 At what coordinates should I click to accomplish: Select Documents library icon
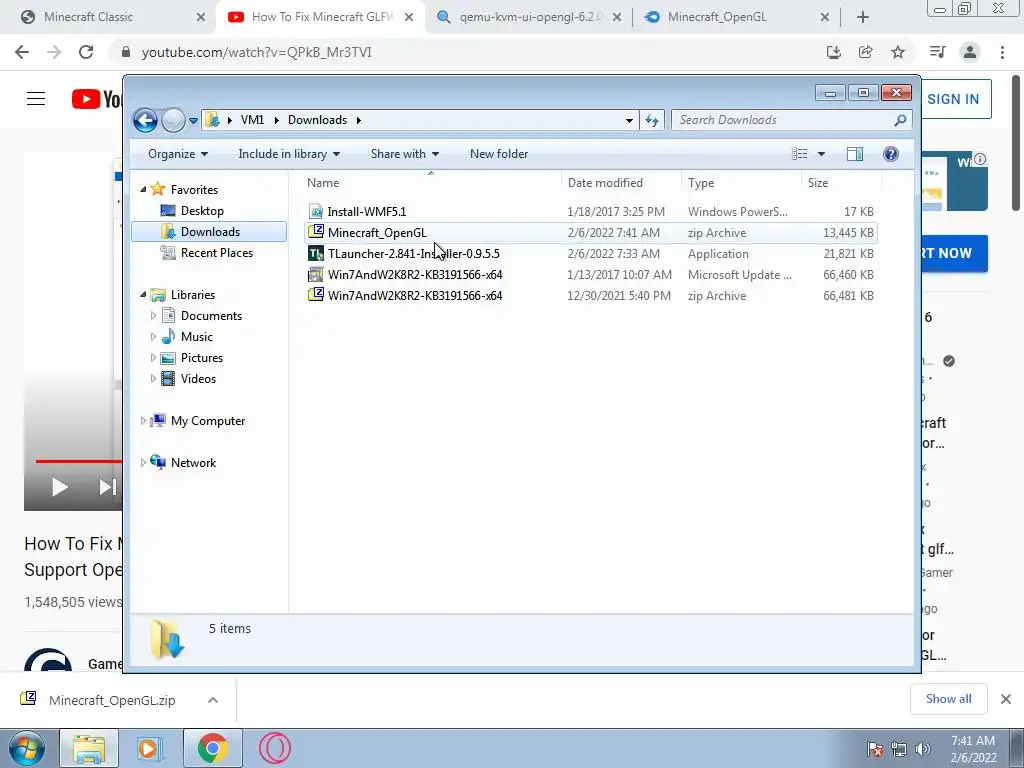click(168, 315)
